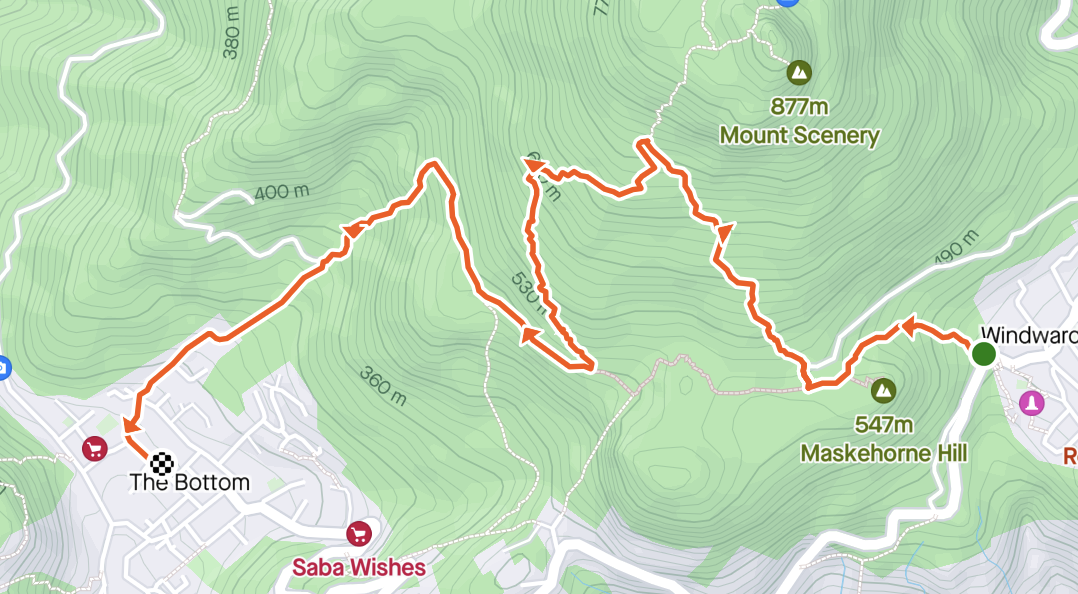
Task: Click the Windwardside town label
Action: (x=1028, y=335)
